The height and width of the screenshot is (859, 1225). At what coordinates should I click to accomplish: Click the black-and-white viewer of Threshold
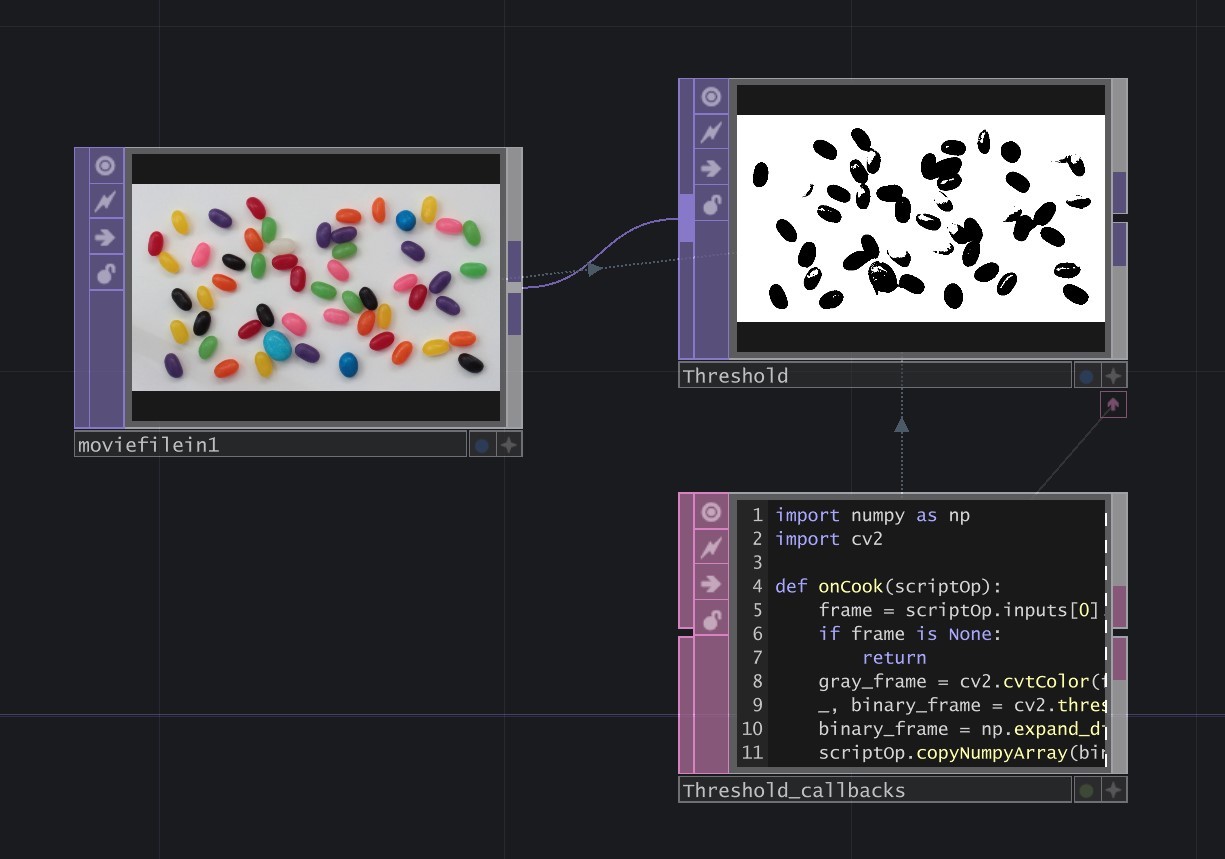pyautogui.click(x=921, y=218)
